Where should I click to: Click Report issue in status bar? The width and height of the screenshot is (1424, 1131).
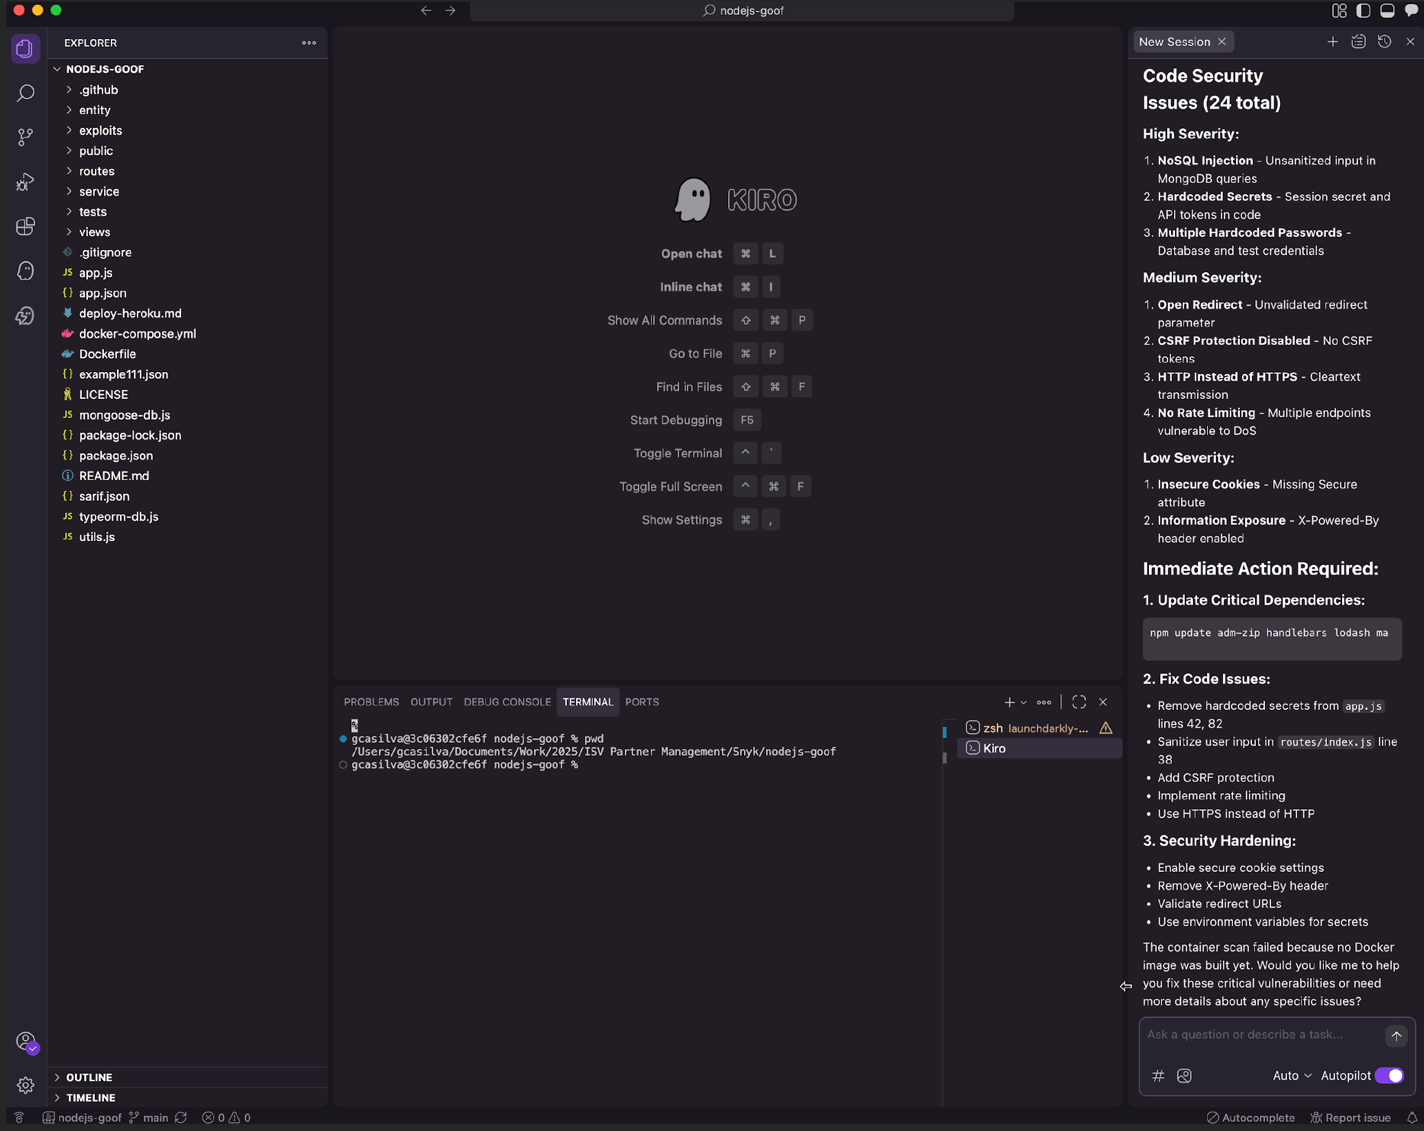click(x=1350, y=1118)
